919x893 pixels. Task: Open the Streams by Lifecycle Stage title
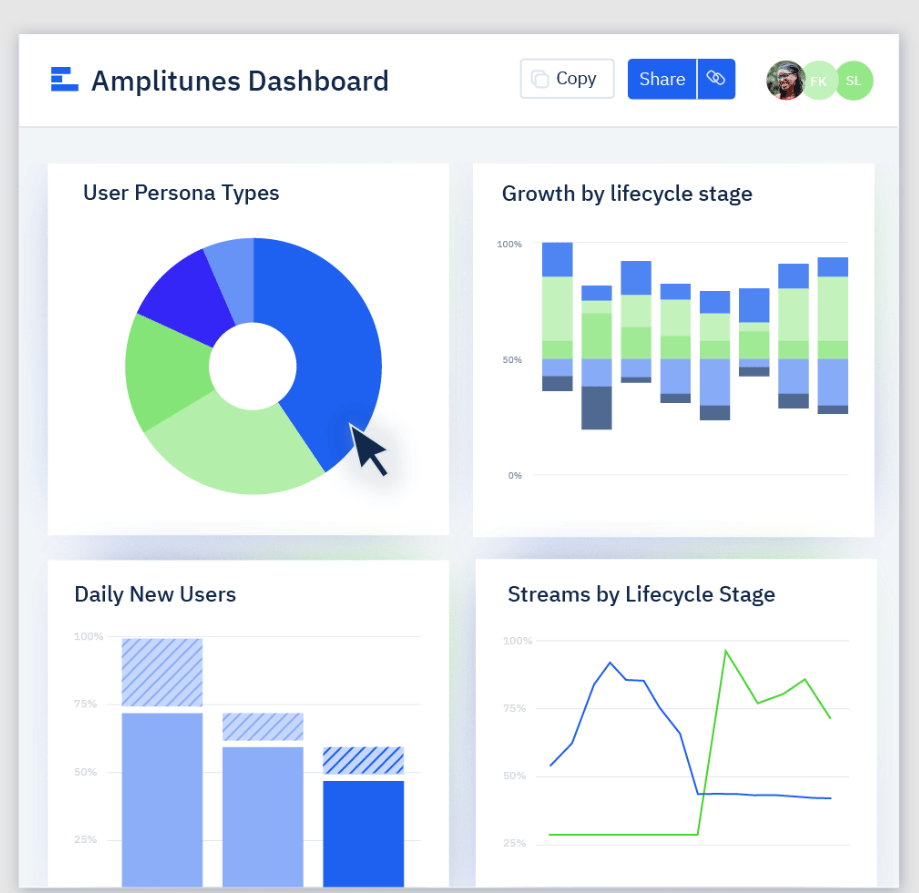(x=641, y=594)
